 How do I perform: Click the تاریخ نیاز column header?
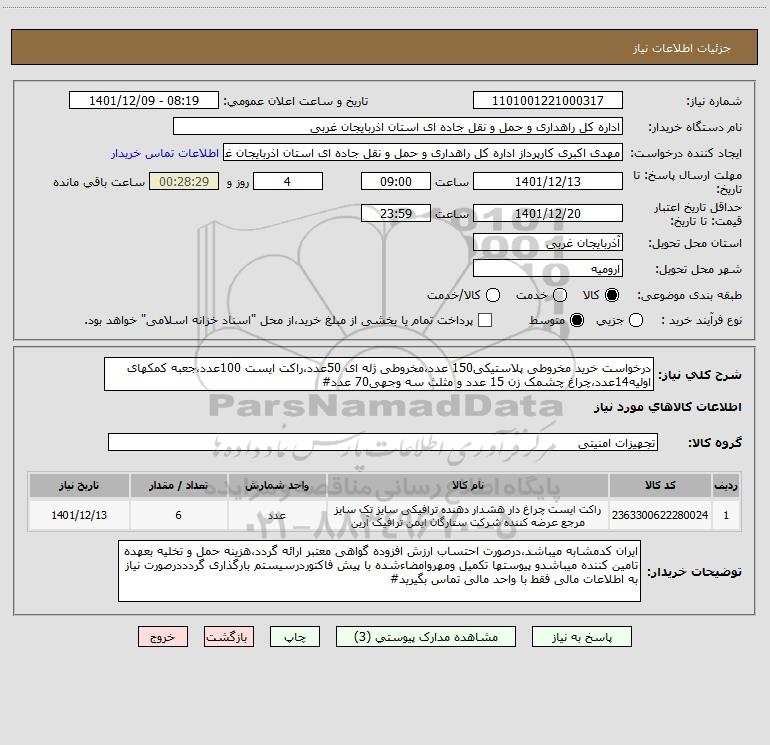point(79,485)
